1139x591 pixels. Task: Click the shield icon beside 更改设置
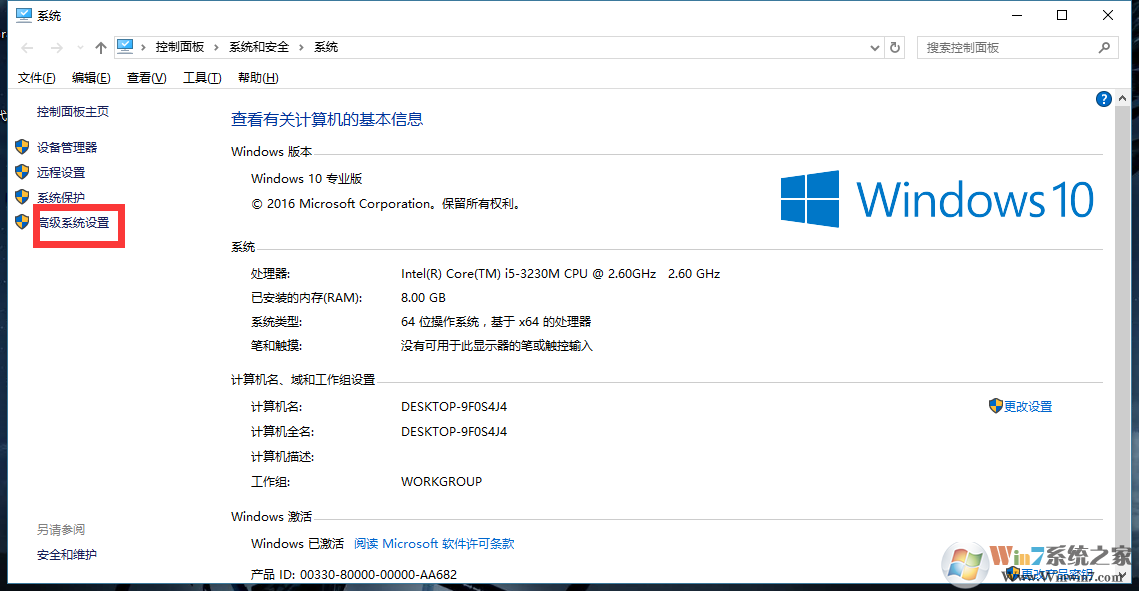point(993,406)
